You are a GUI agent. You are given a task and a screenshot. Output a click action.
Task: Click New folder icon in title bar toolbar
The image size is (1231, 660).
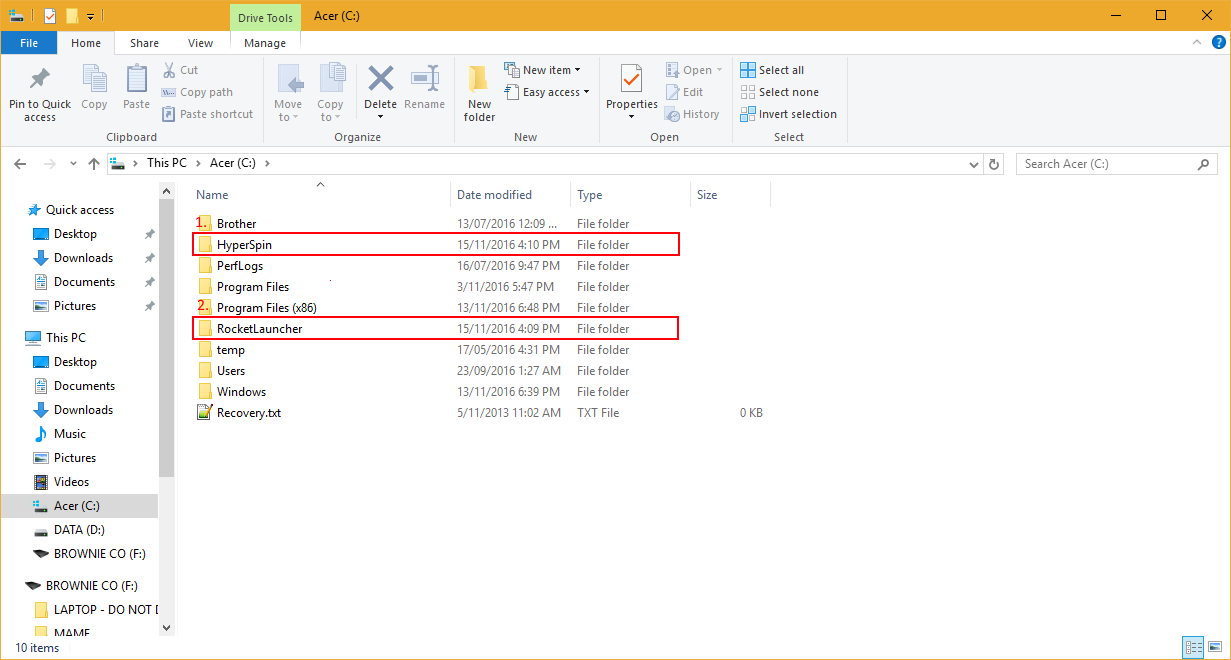coord(72,15)
